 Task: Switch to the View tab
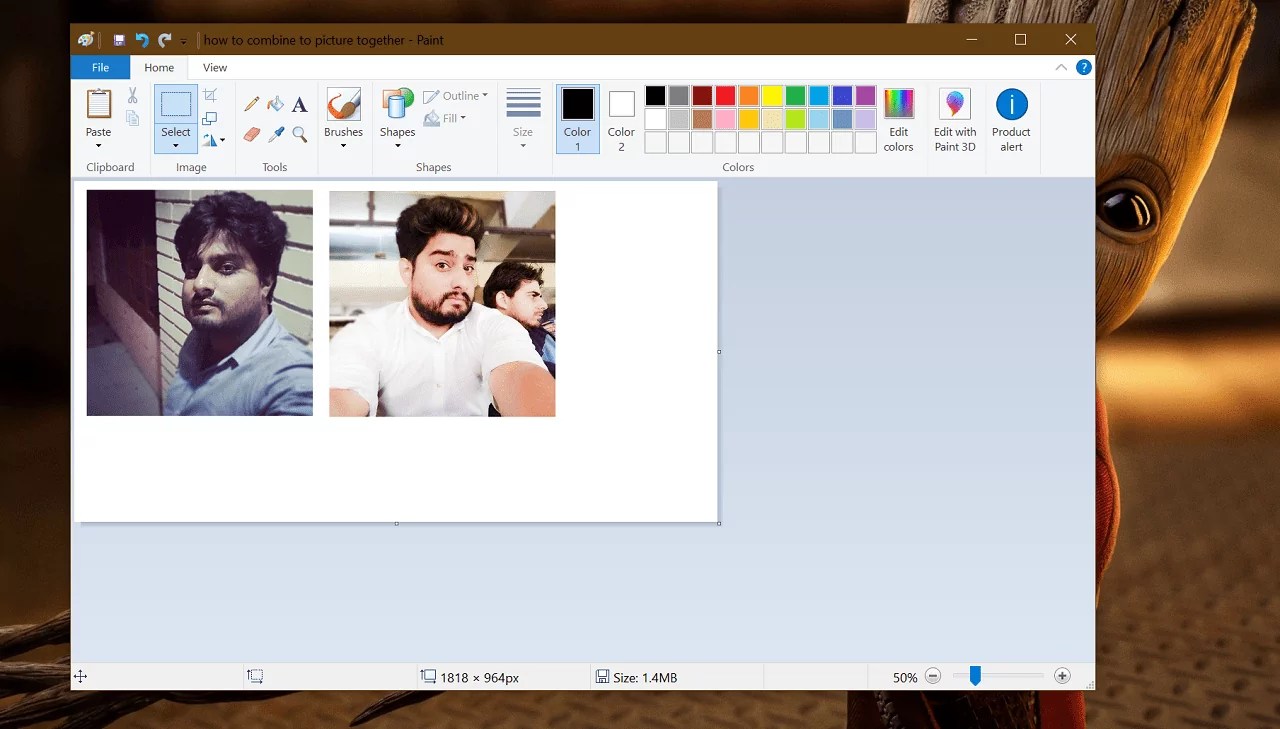pos(215,68)
